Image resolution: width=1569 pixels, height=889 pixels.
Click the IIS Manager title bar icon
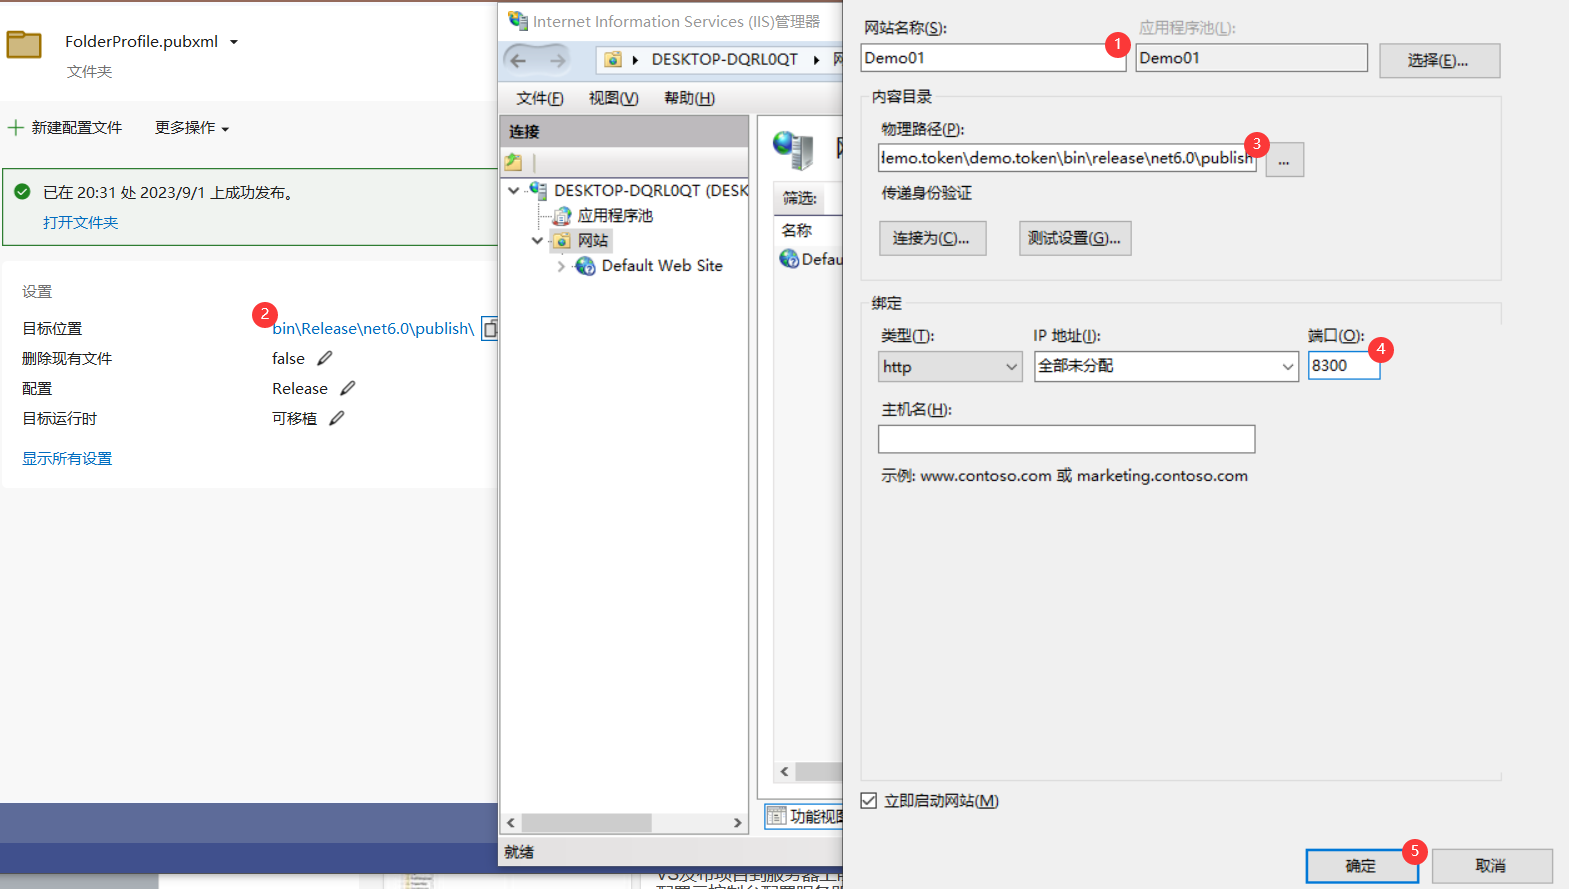pos(518,20)
